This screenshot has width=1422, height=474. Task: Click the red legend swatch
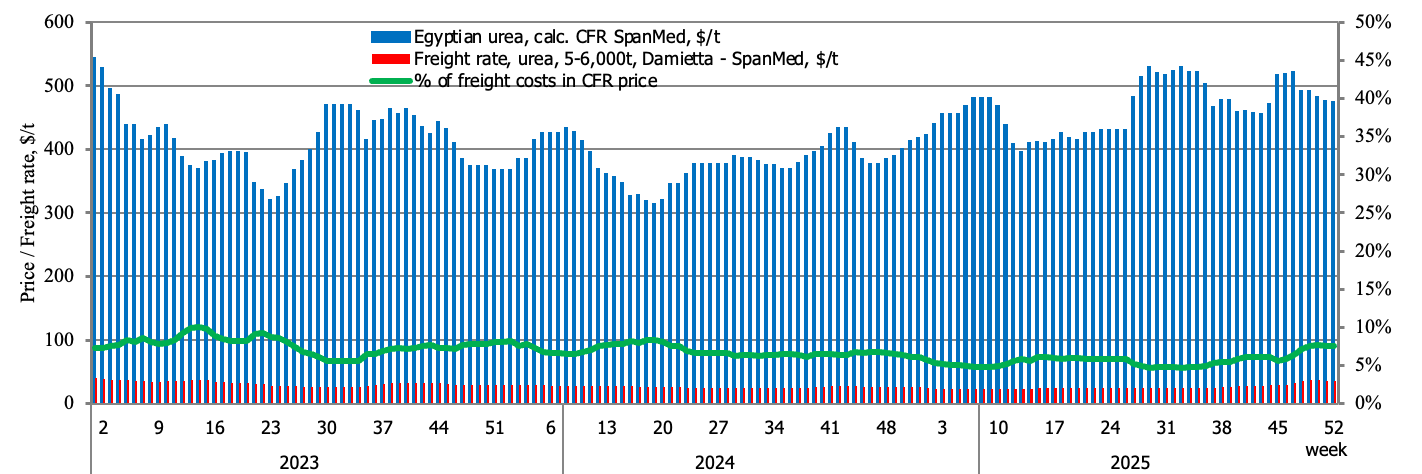click(390, 59)
